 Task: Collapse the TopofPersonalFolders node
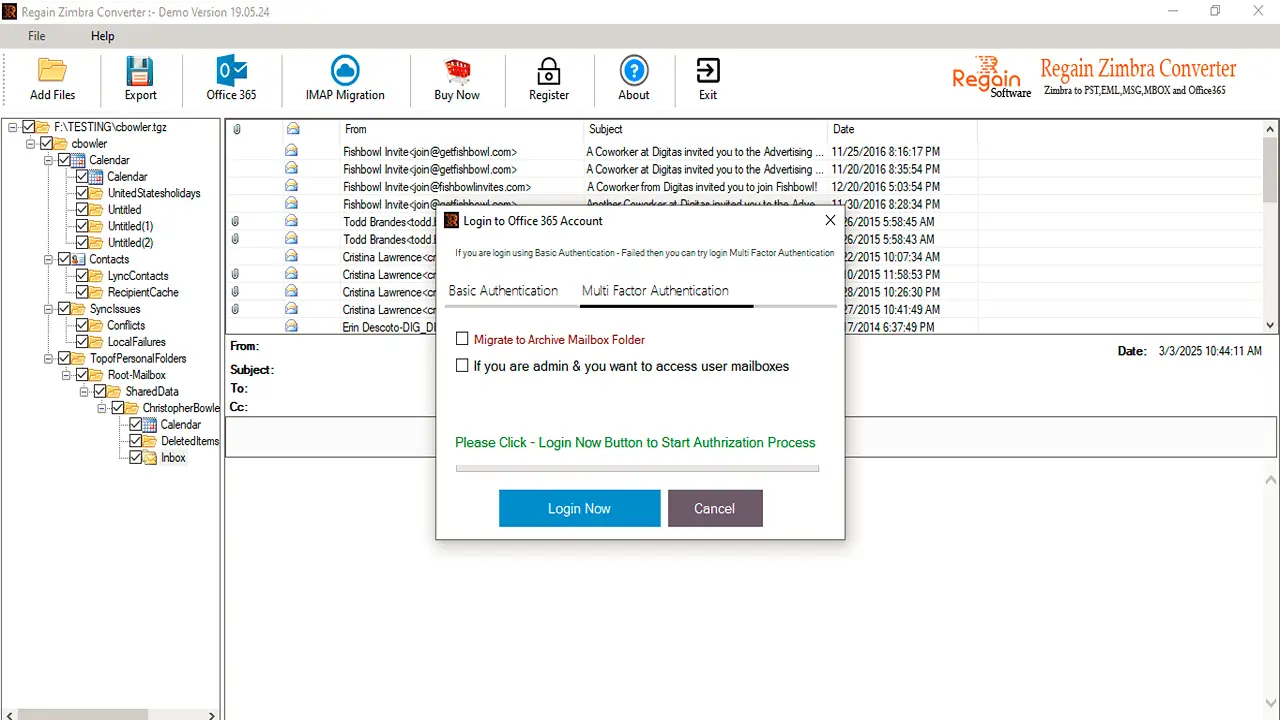tap(49, 358)
